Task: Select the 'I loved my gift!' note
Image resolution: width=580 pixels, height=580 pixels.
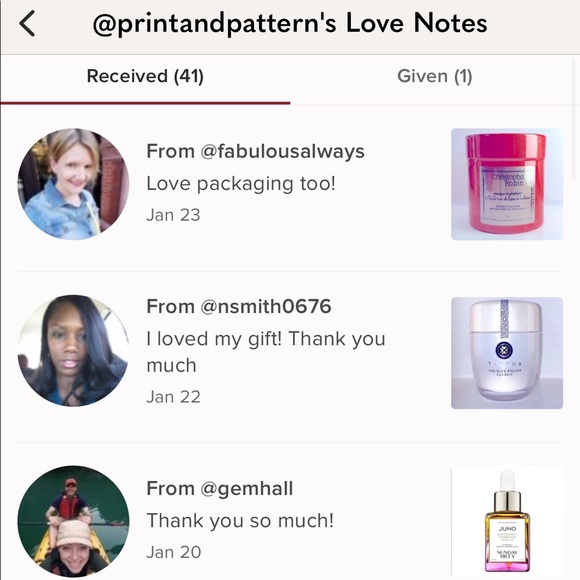Action: (266, 352)
